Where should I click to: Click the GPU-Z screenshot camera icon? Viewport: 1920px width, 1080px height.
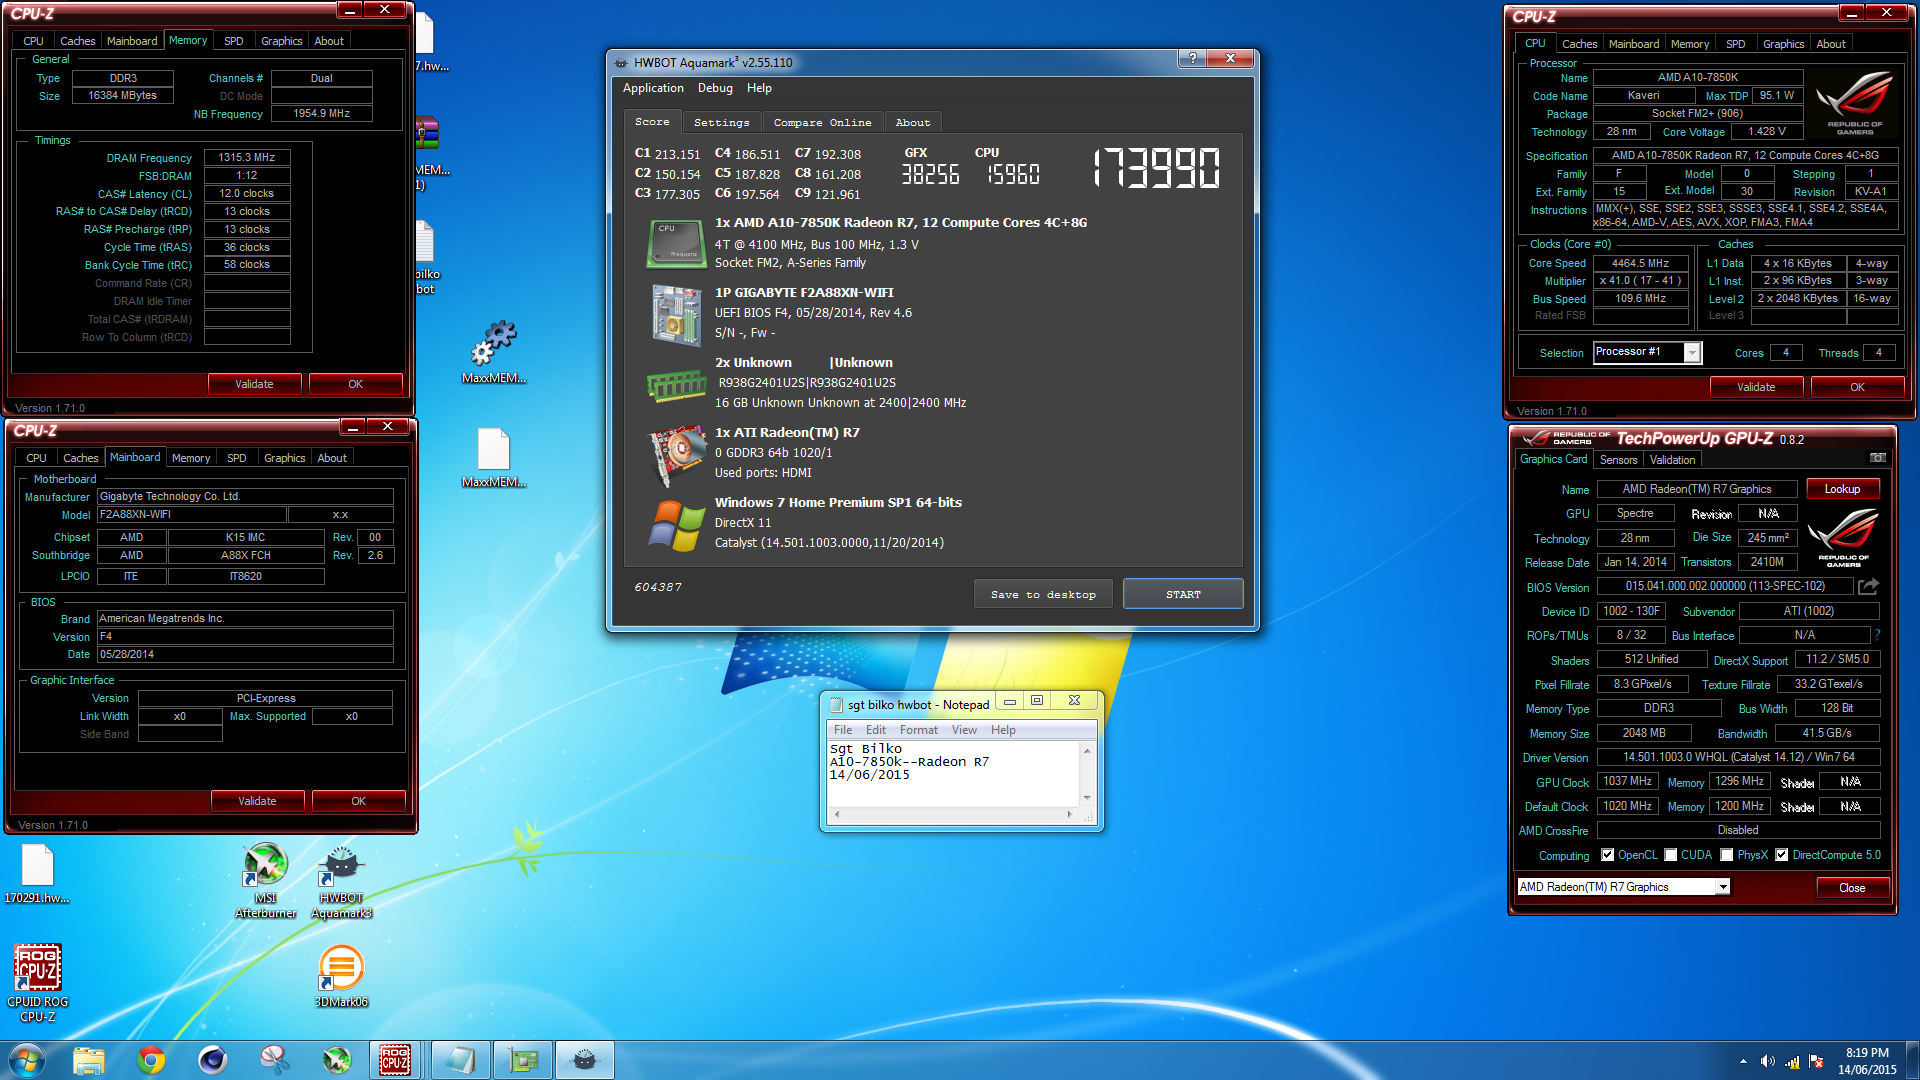click(x=1878, y=458)
